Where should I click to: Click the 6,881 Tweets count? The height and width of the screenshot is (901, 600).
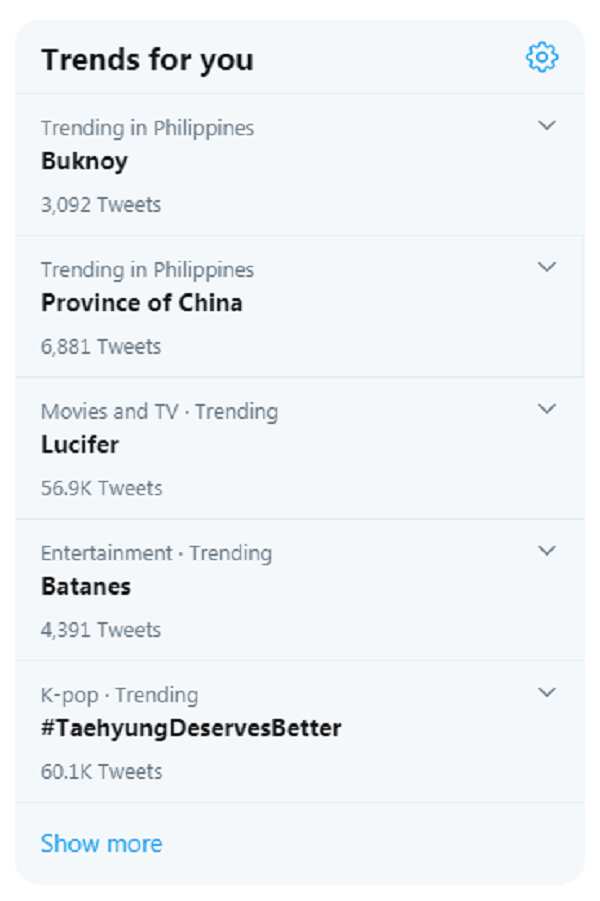pos(101,346)
